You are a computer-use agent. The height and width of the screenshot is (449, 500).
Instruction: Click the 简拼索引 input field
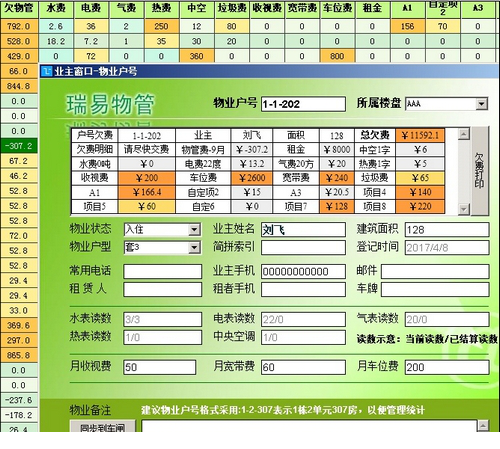tap(303, 248)
